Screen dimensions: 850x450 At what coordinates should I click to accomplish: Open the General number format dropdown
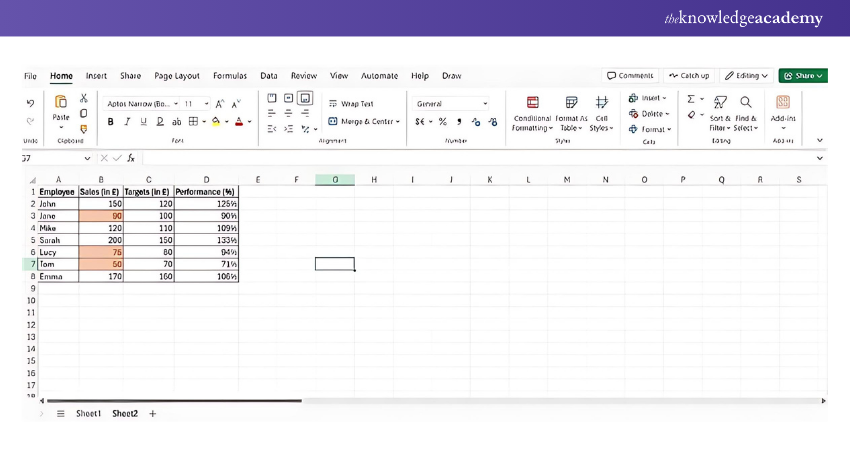point(452,103)
